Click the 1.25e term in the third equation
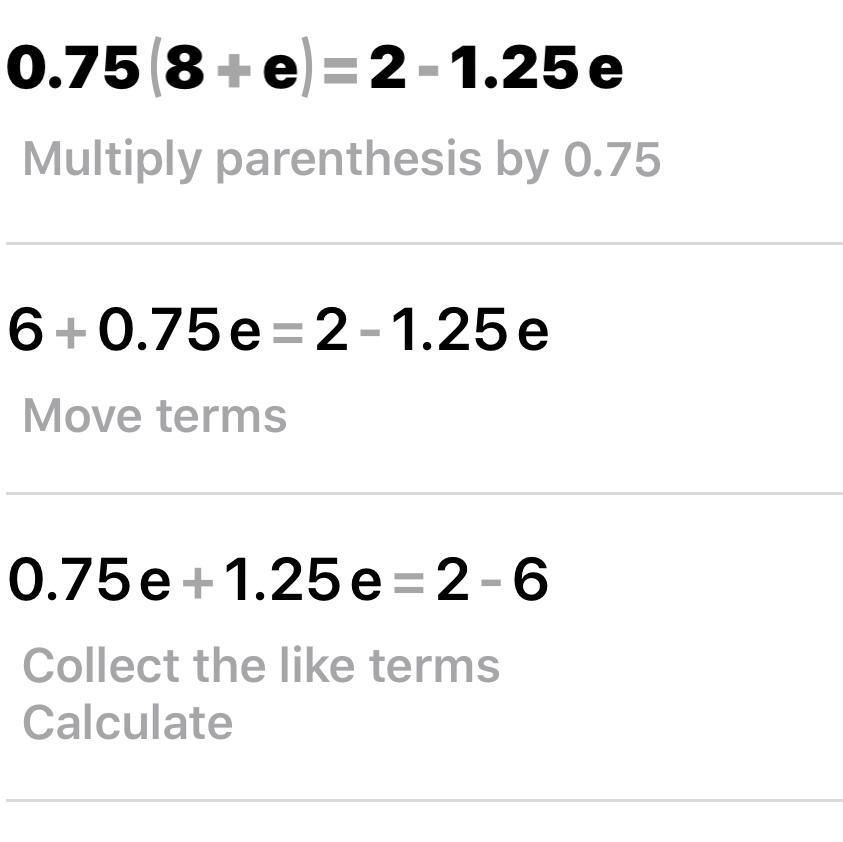The height and width of the screenshot is (842, 843). coord(303,579)
